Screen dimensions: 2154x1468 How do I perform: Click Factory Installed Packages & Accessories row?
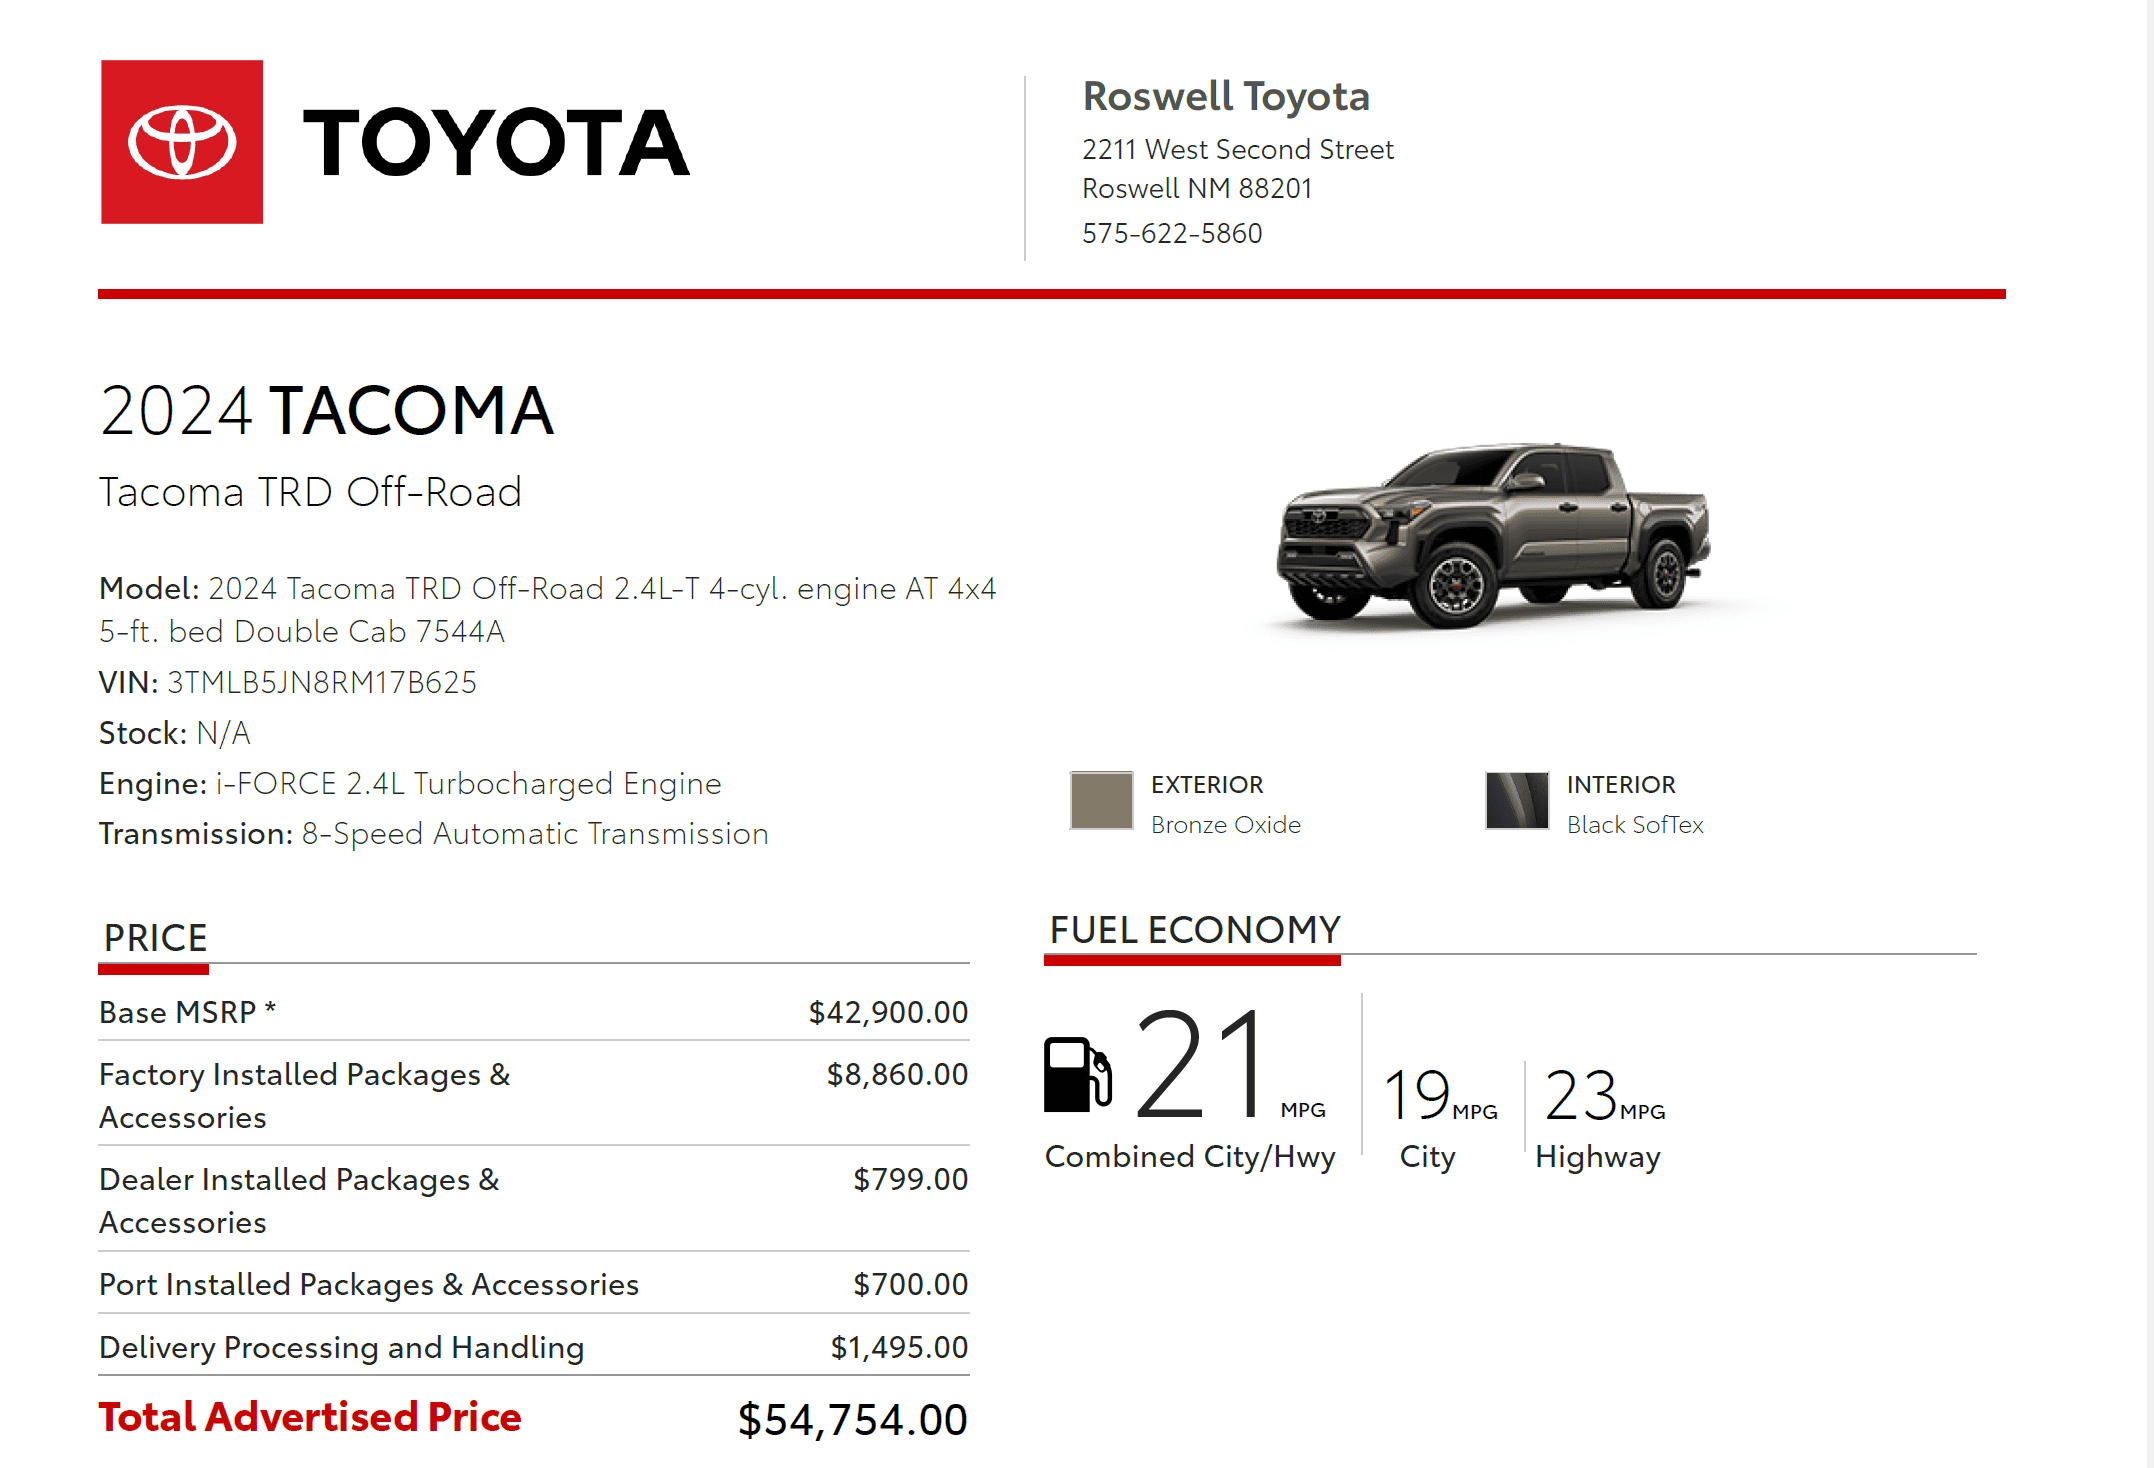click(304, 1095)
